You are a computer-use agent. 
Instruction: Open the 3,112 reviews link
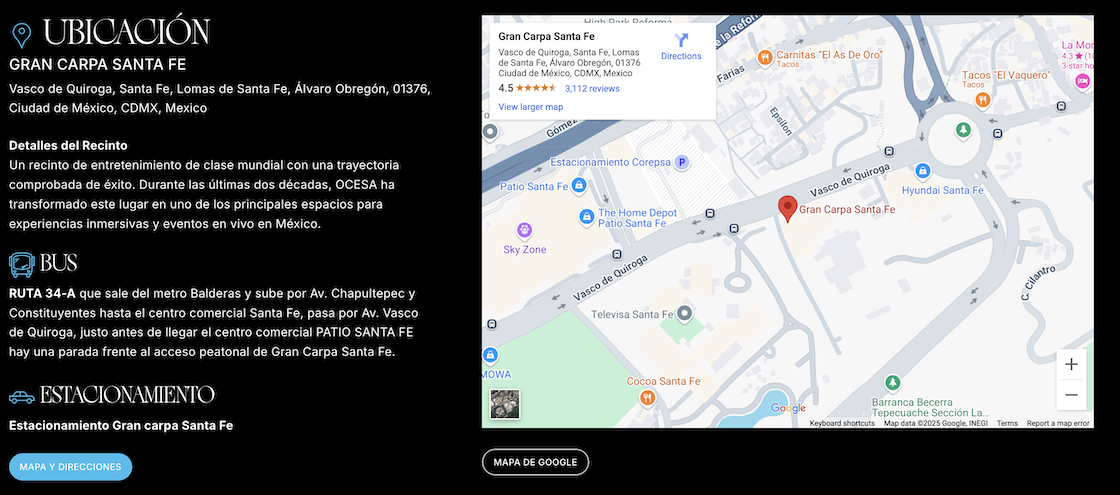[x=592, y=88]
